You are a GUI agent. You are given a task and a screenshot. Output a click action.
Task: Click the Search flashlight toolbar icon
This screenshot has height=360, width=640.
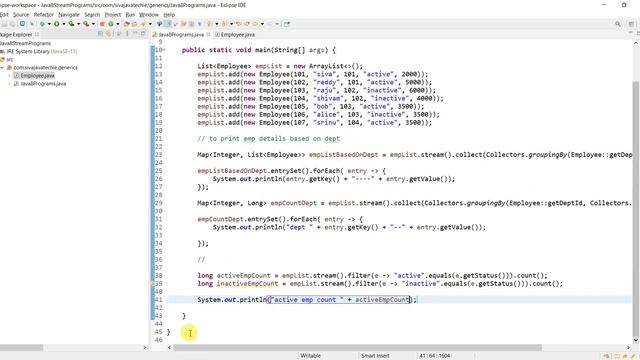click(x=143, y=24)
